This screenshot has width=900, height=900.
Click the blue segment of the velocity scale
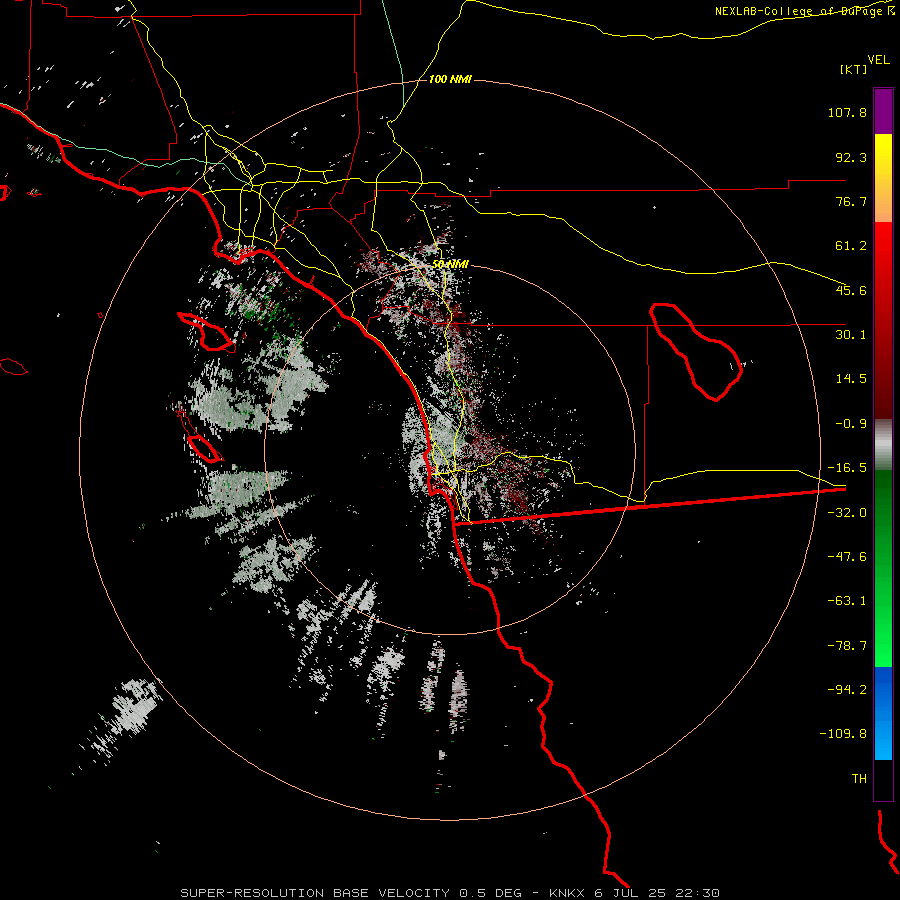[x=883, y=713]
